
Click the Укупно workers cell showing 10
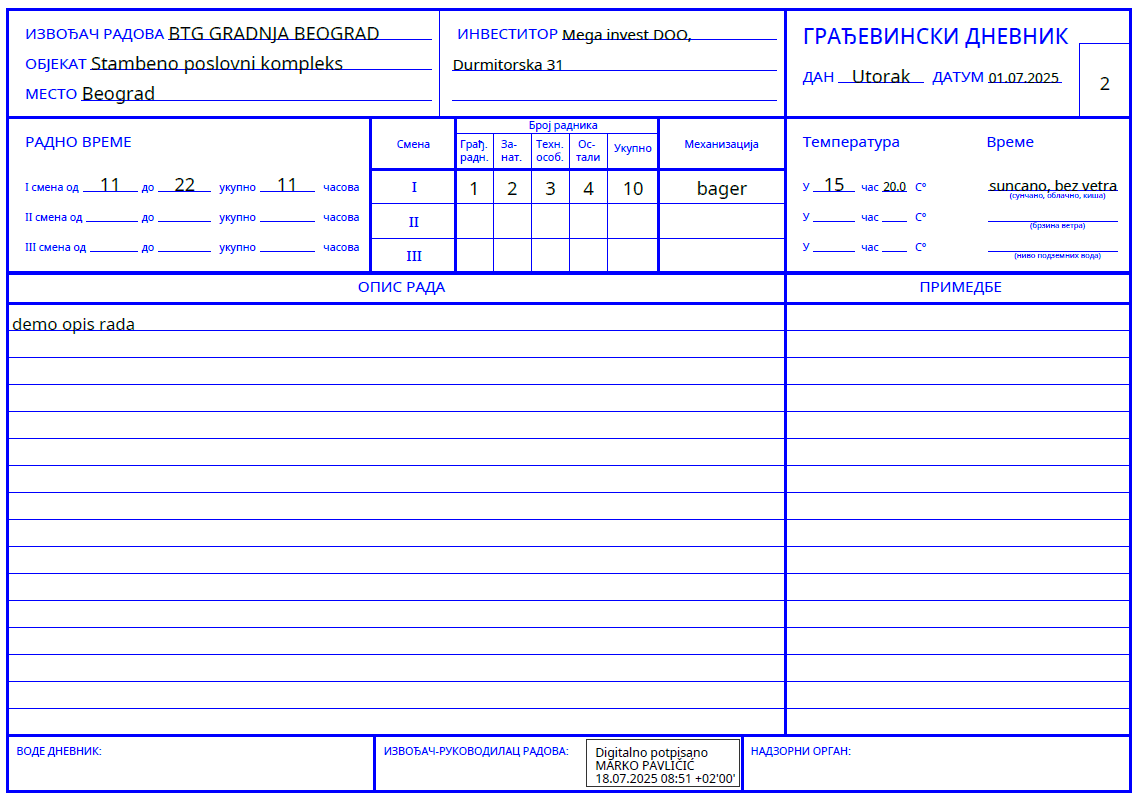[x=632, y=188]
